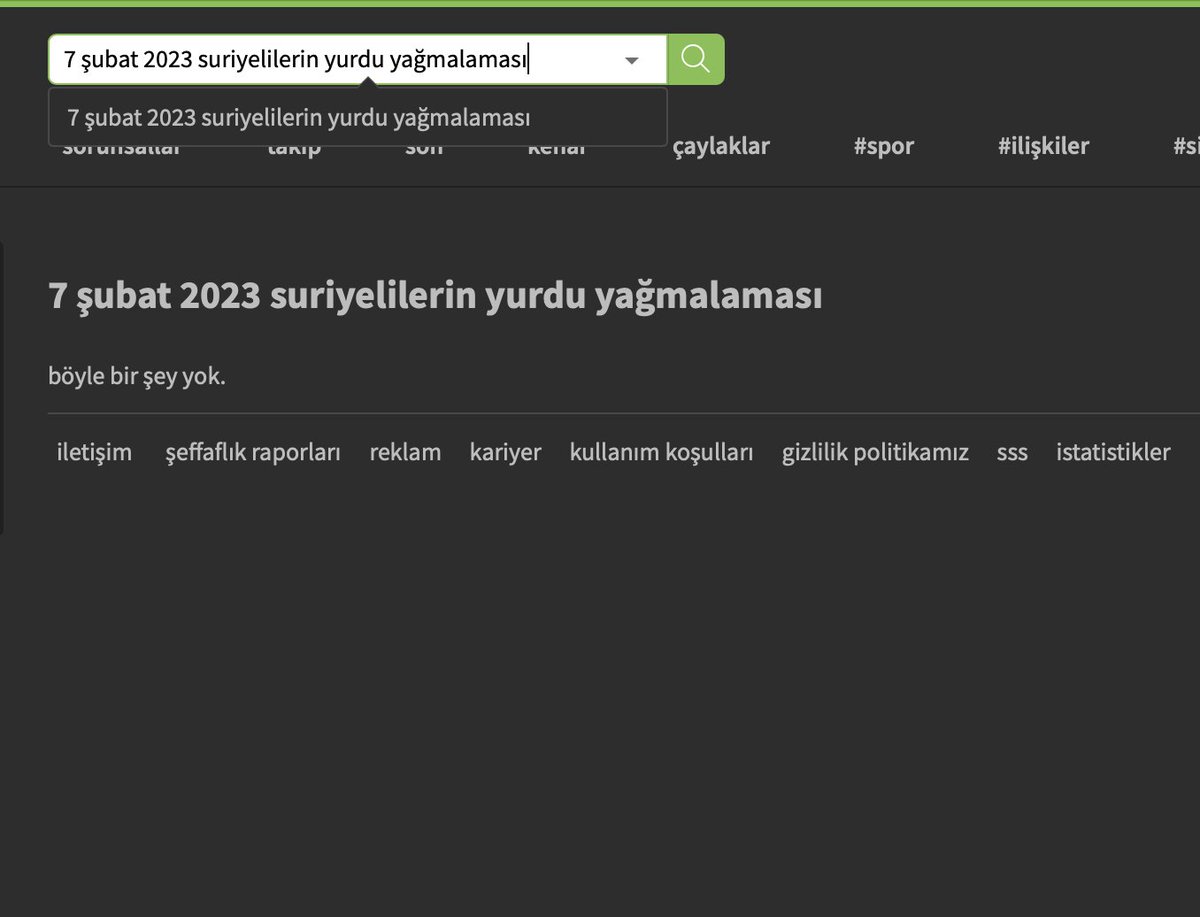Open the istatistikler footer link
The height and width of the screenshot is (917, 1200).
pos(1113,452)
